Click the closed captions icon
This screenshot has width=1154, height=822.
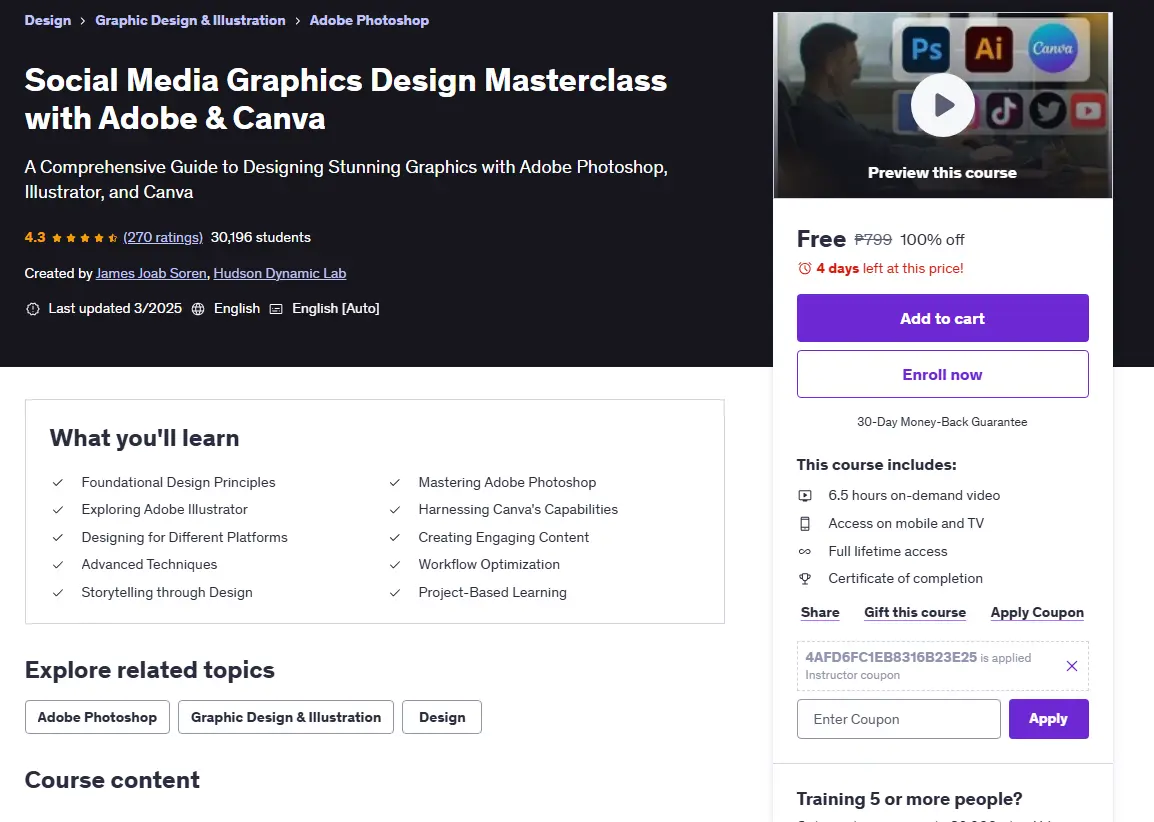[x=276, y=309]
